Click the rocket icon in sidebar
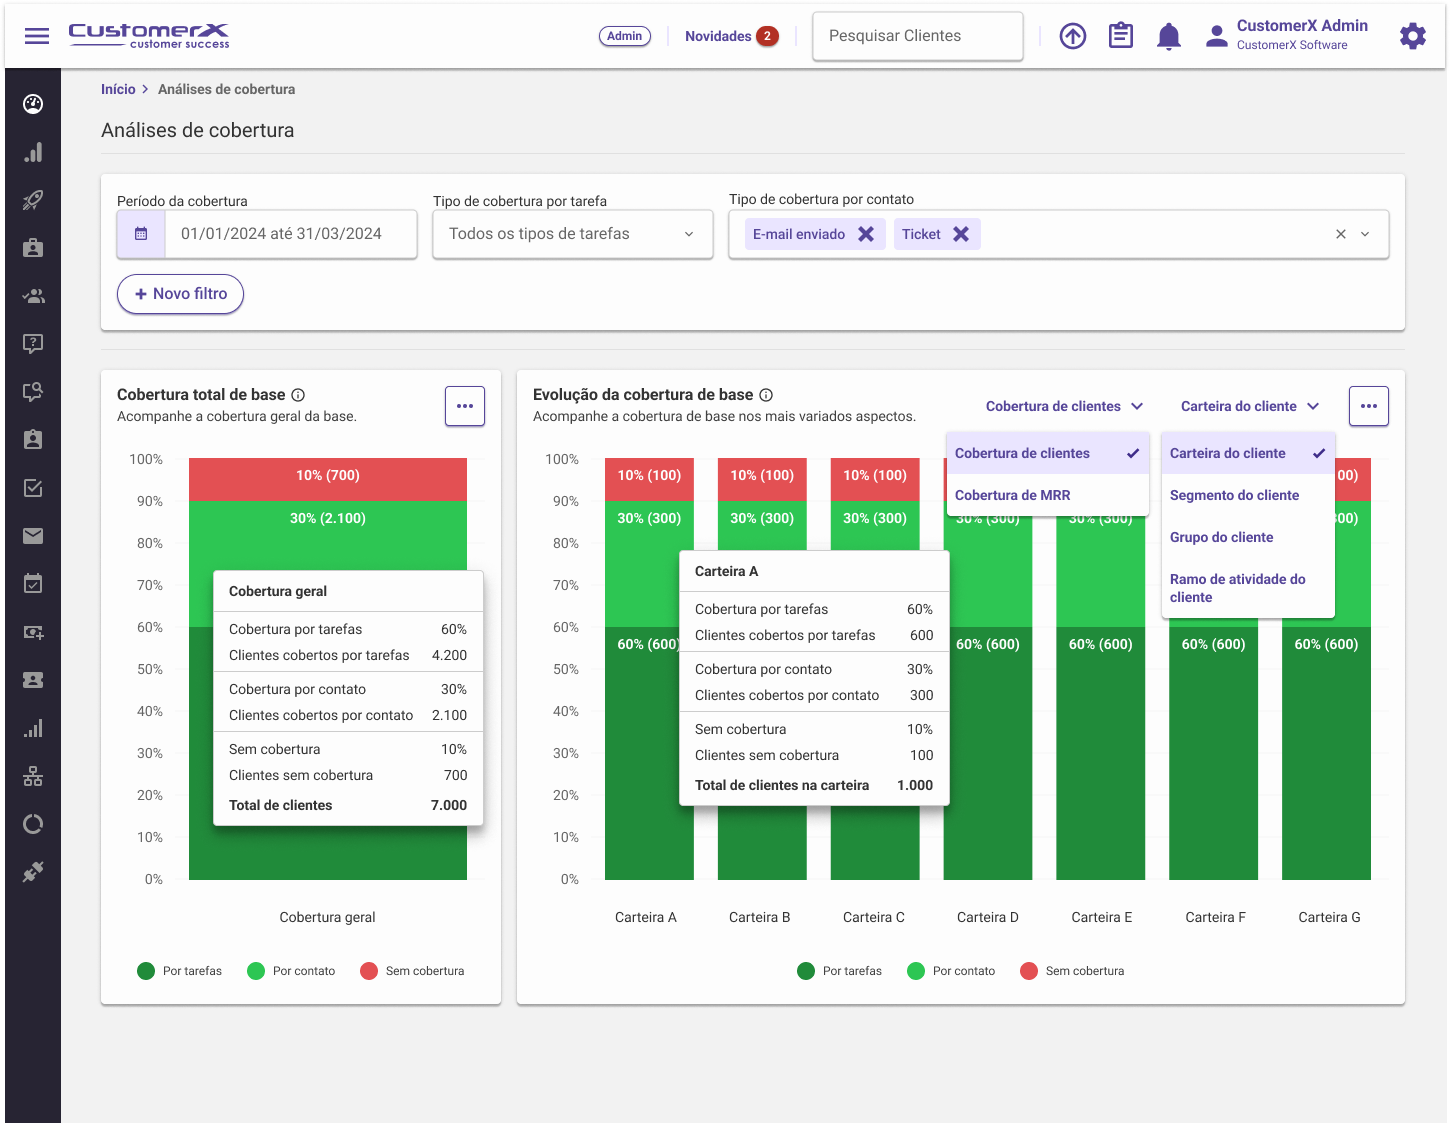The height and width of the screenshot is (1123, 1450). tap(33, 200)
